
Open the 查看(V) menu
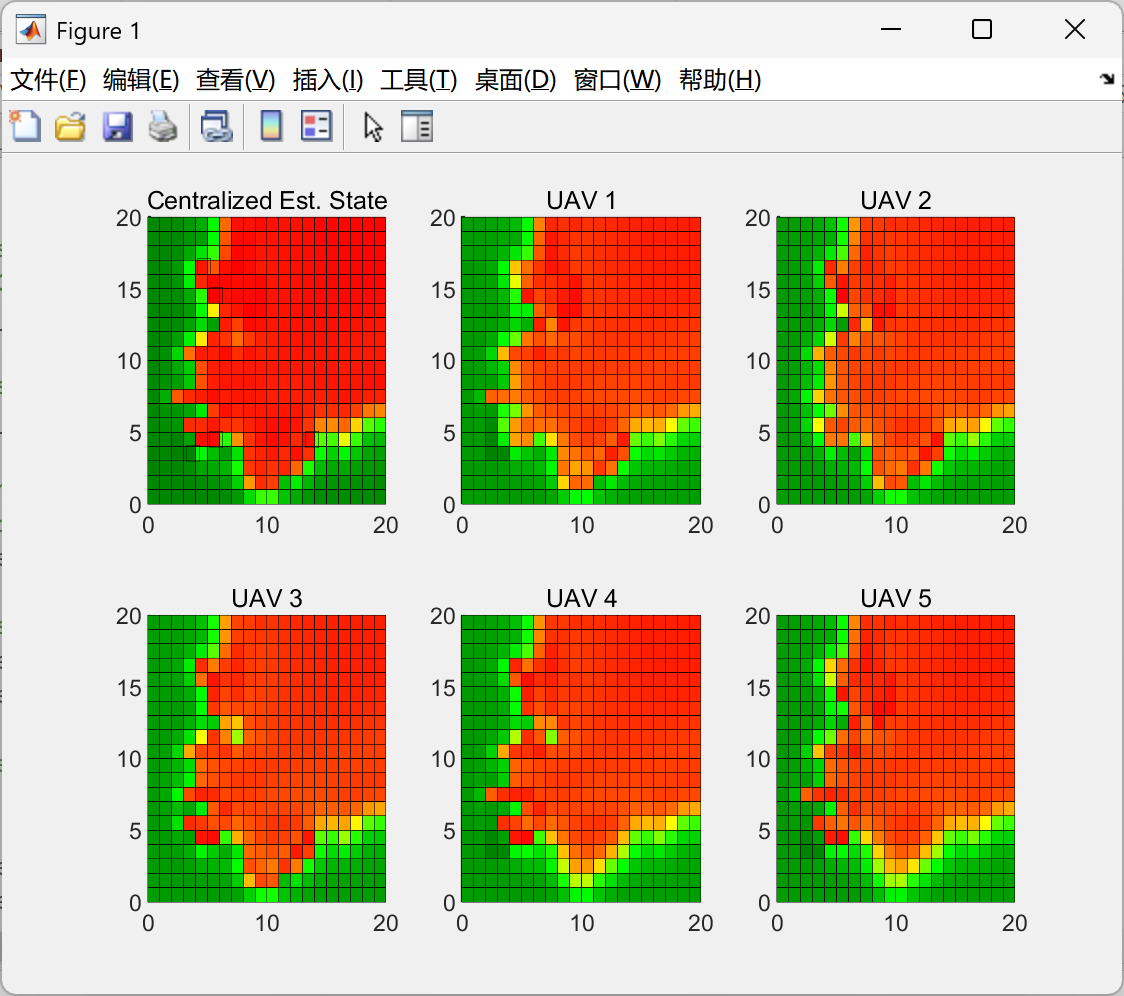pos(235,80)
